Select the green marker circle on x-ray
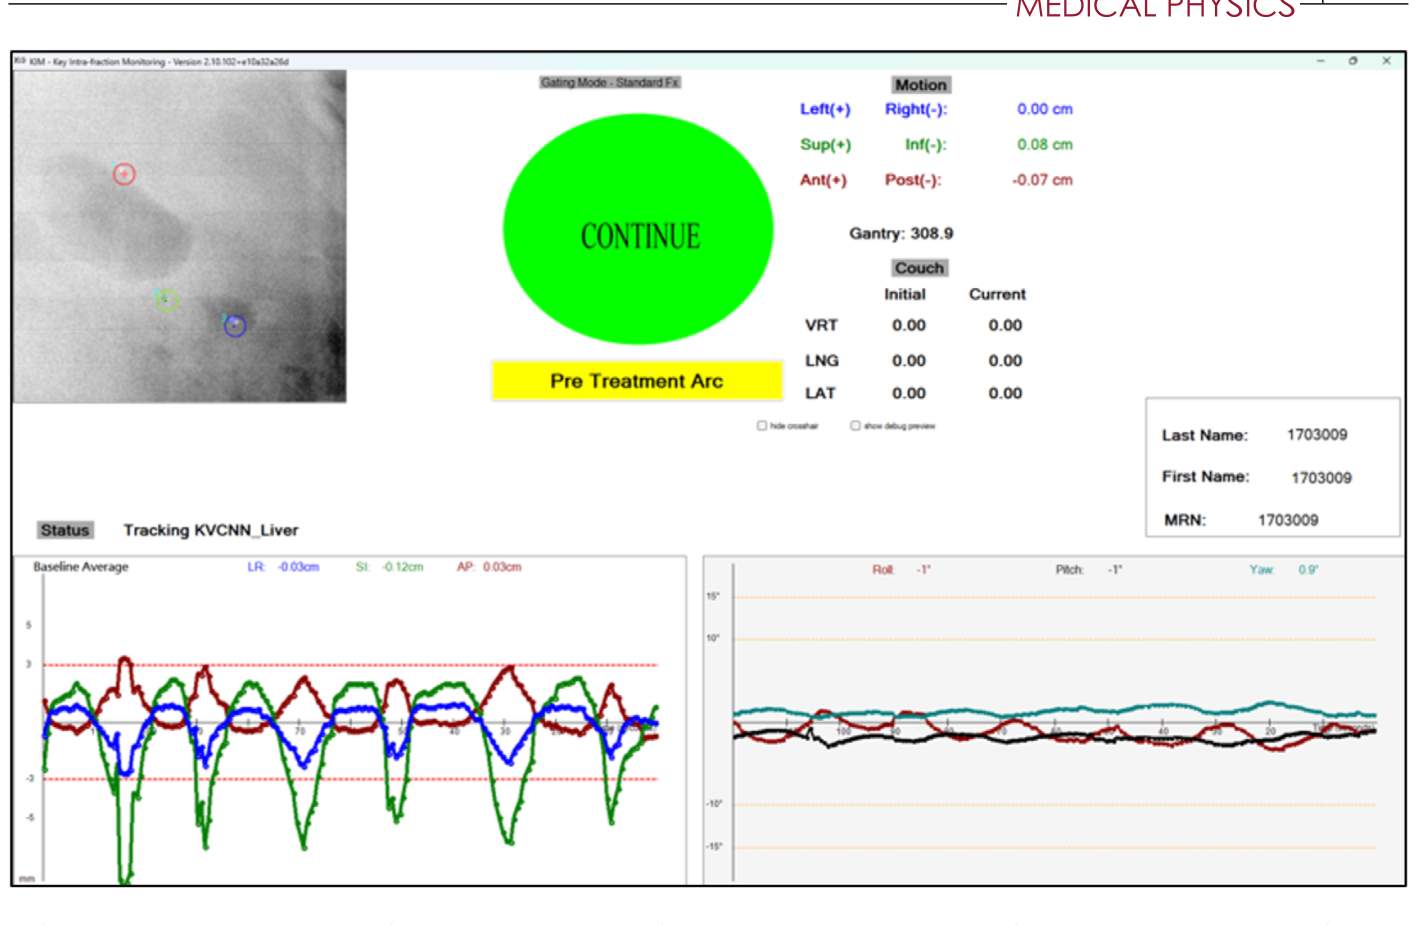The width and height of the screenshot is (1417, 925). point(167,299)
